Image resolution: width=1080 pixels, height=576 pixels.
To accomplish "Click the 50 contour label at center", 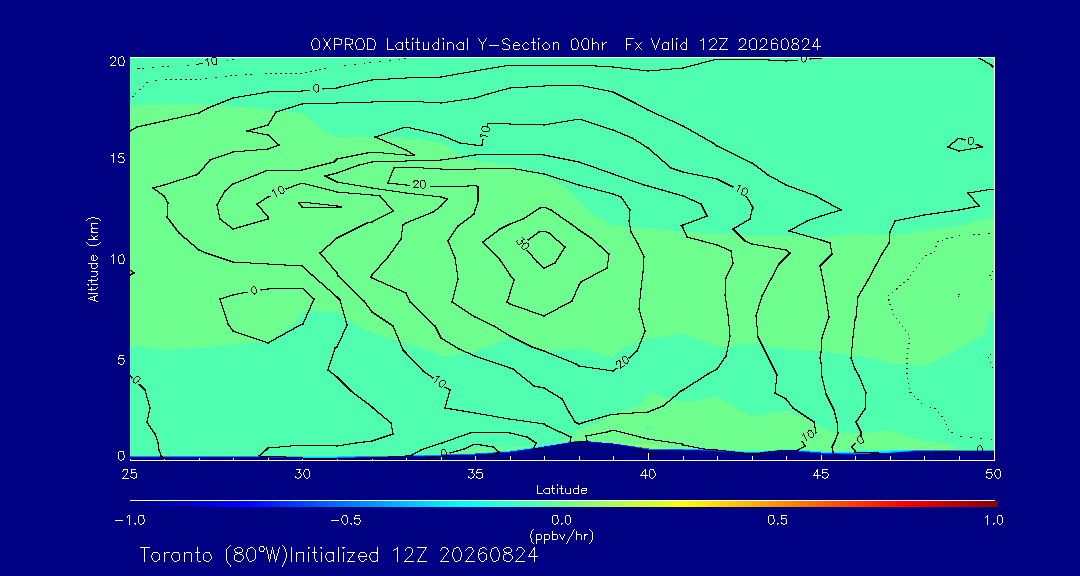I will pos(523,243).
